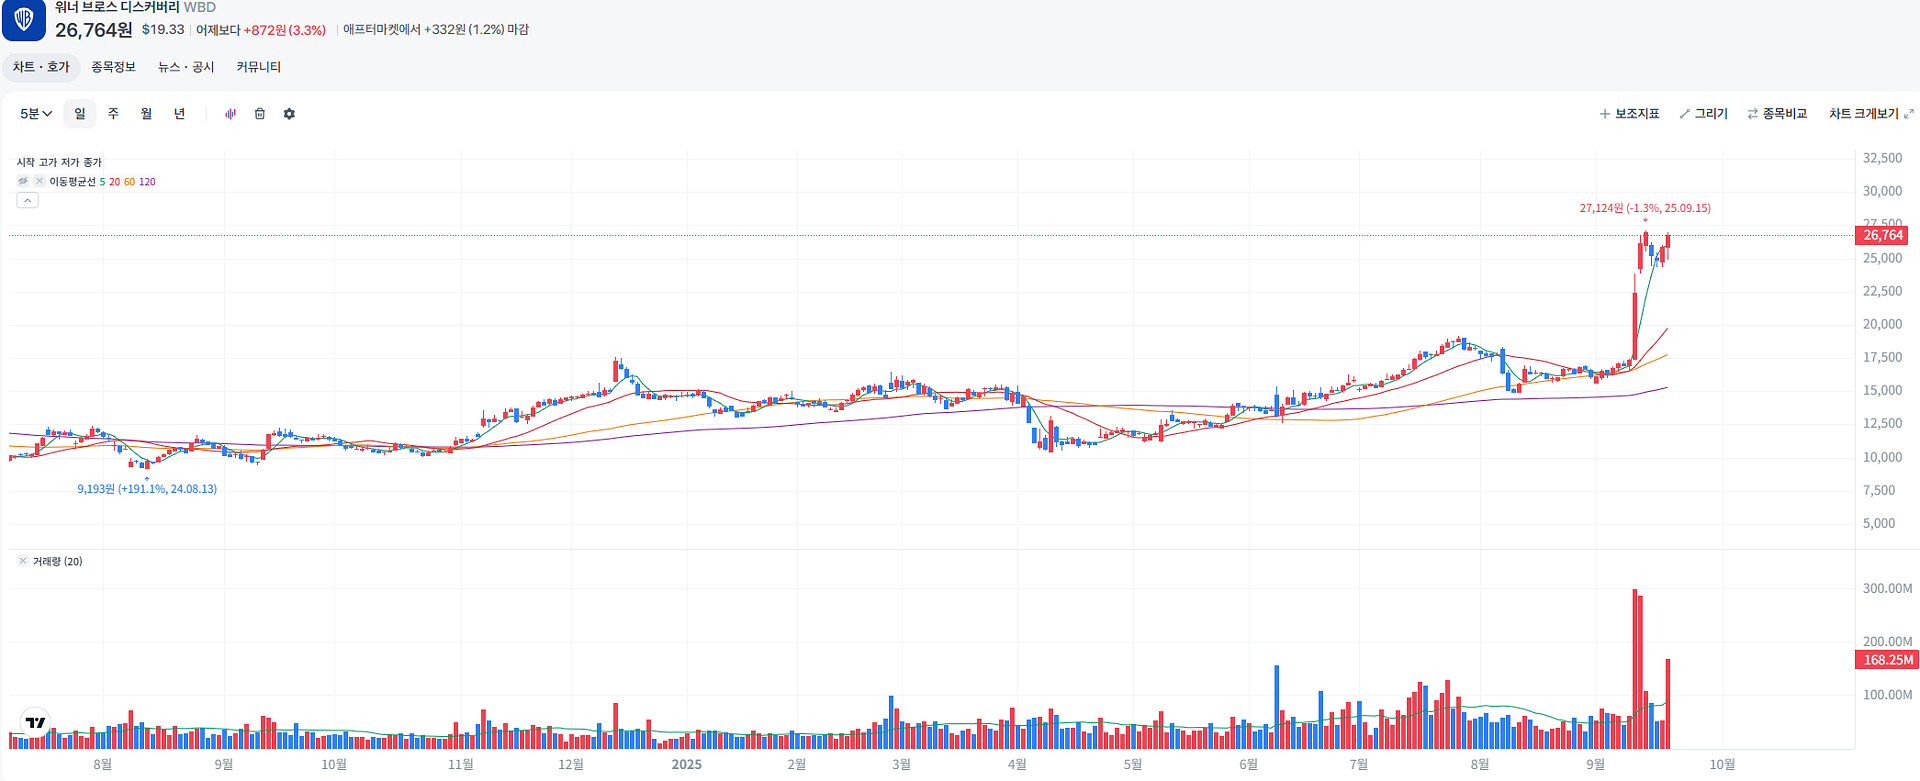Remove the 이동평균선 moving average indicator

coord(39,181)
